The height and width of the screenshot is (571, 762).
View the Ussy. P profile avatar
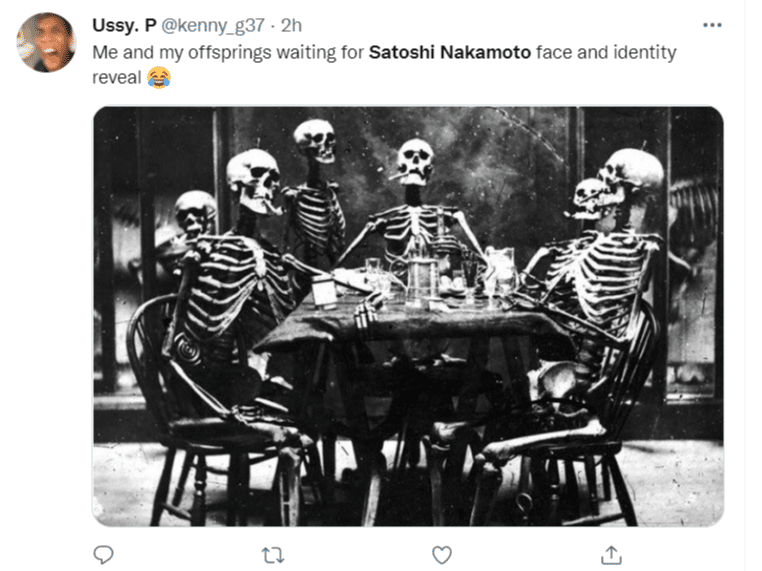pos(46,42)
